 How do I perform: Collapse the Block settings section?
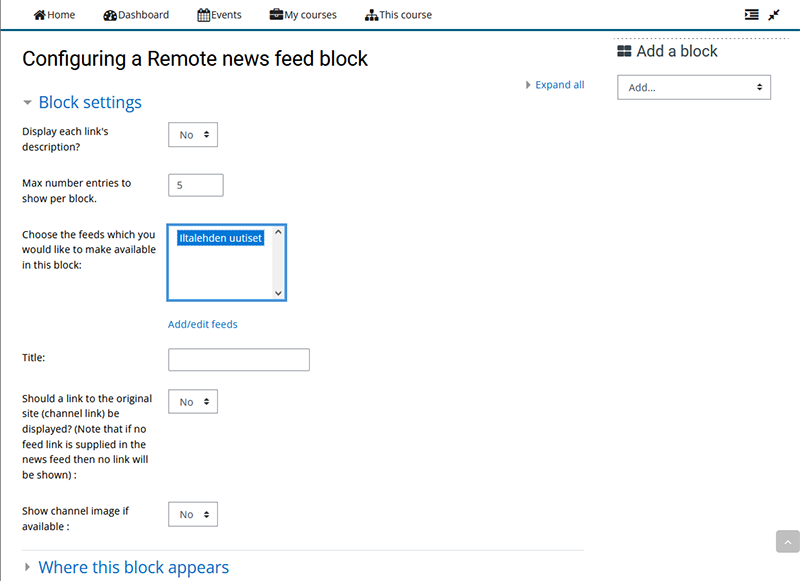coord(89,102)
